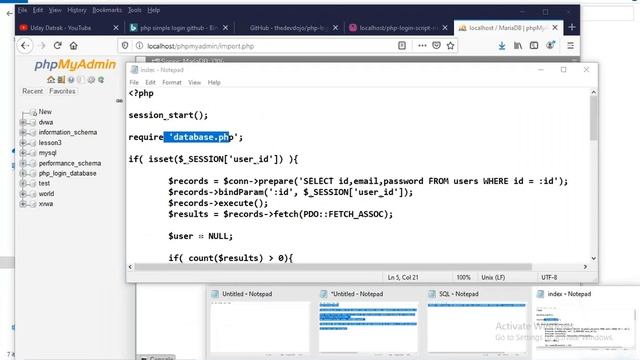Open Notepad File menu

point(134,82)
